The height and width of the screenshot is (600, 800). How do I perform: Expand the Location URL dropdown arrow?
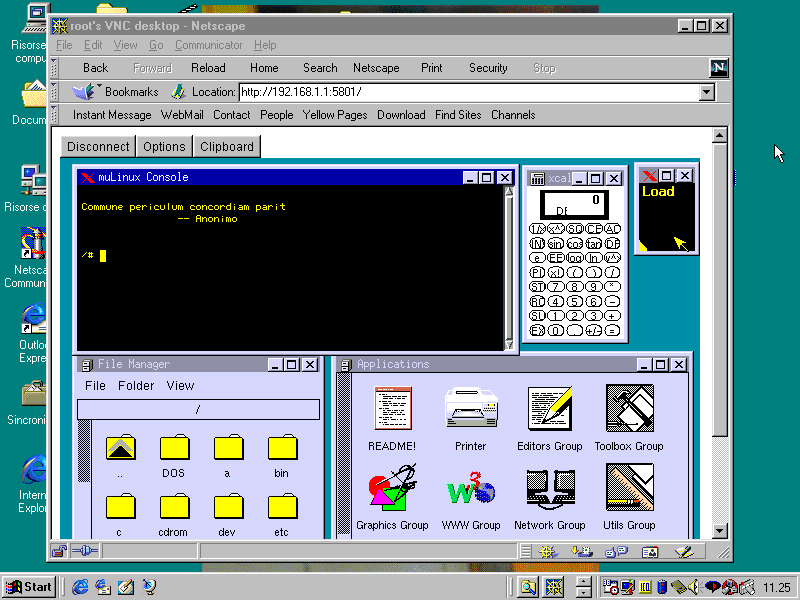click(x=707, y=92)
